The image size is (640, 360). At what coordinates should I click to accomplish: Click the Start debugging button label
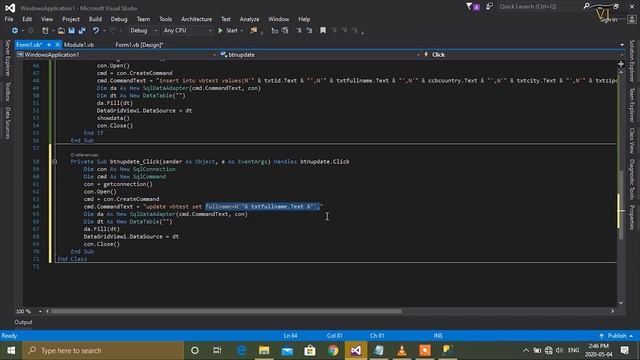coord(231,31)
